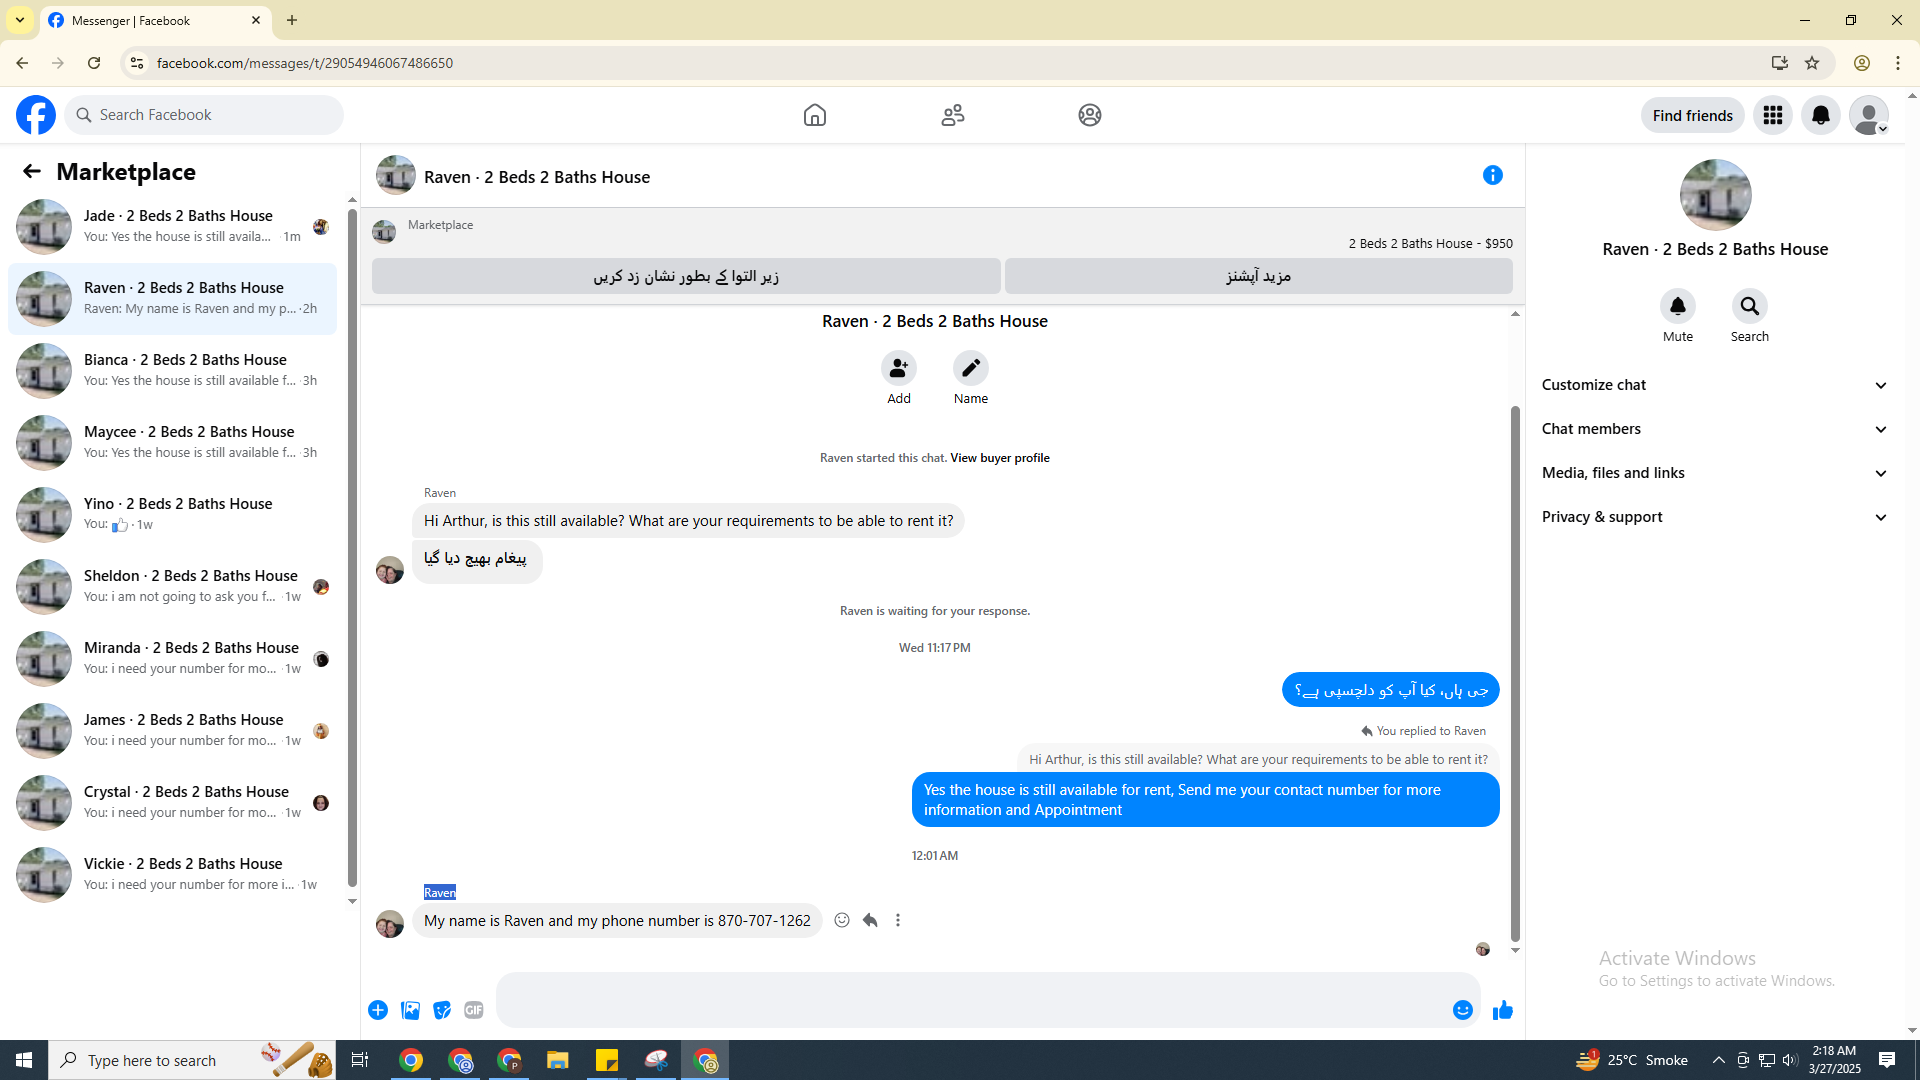Reply to Raven's phone number message

point(870,920)
